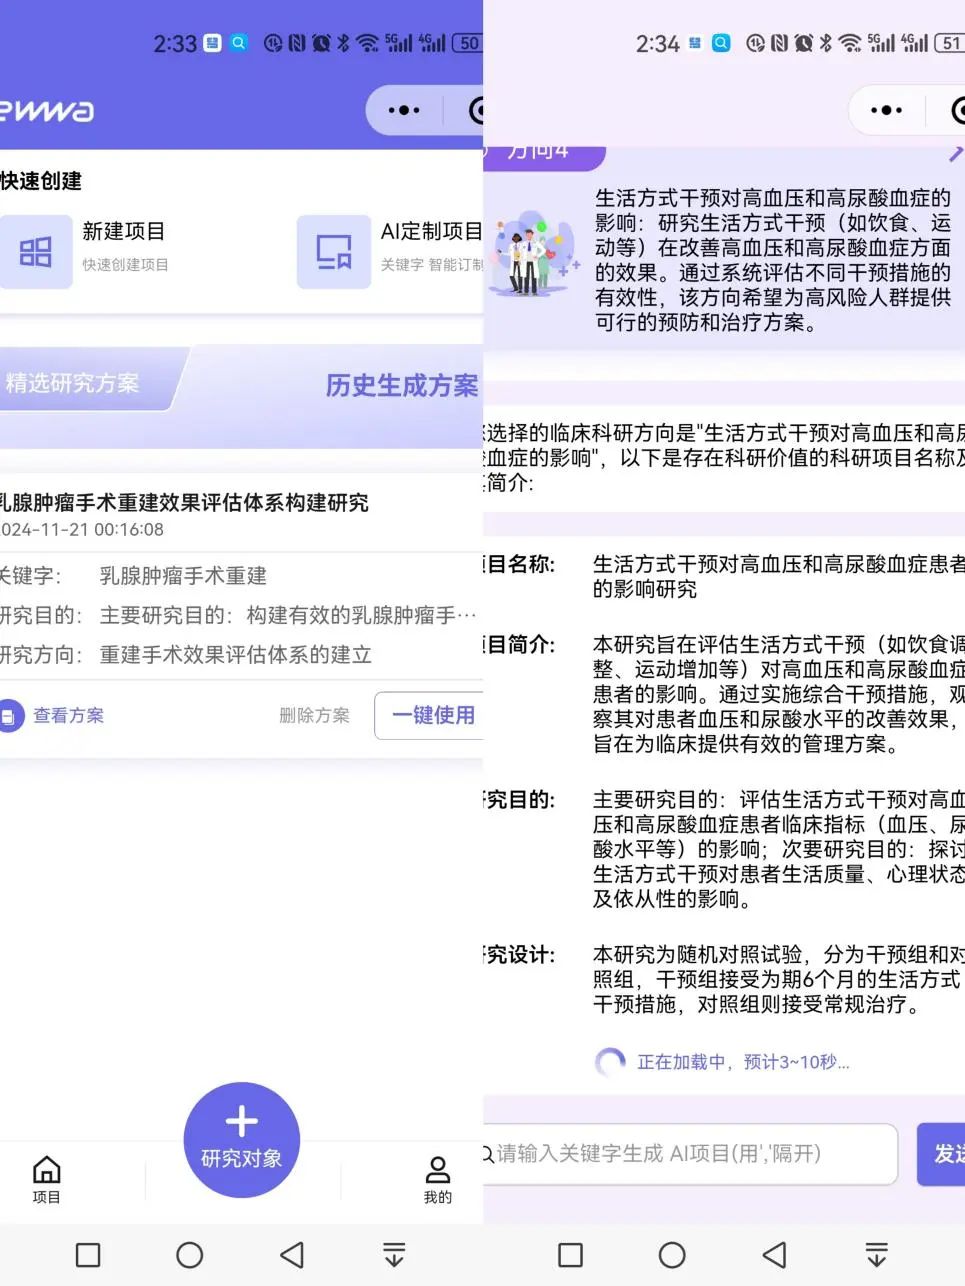Tap the doctors illustration beside 方向4 text
The height and width of the screenshot is (1286, 965).
point(535,255)
